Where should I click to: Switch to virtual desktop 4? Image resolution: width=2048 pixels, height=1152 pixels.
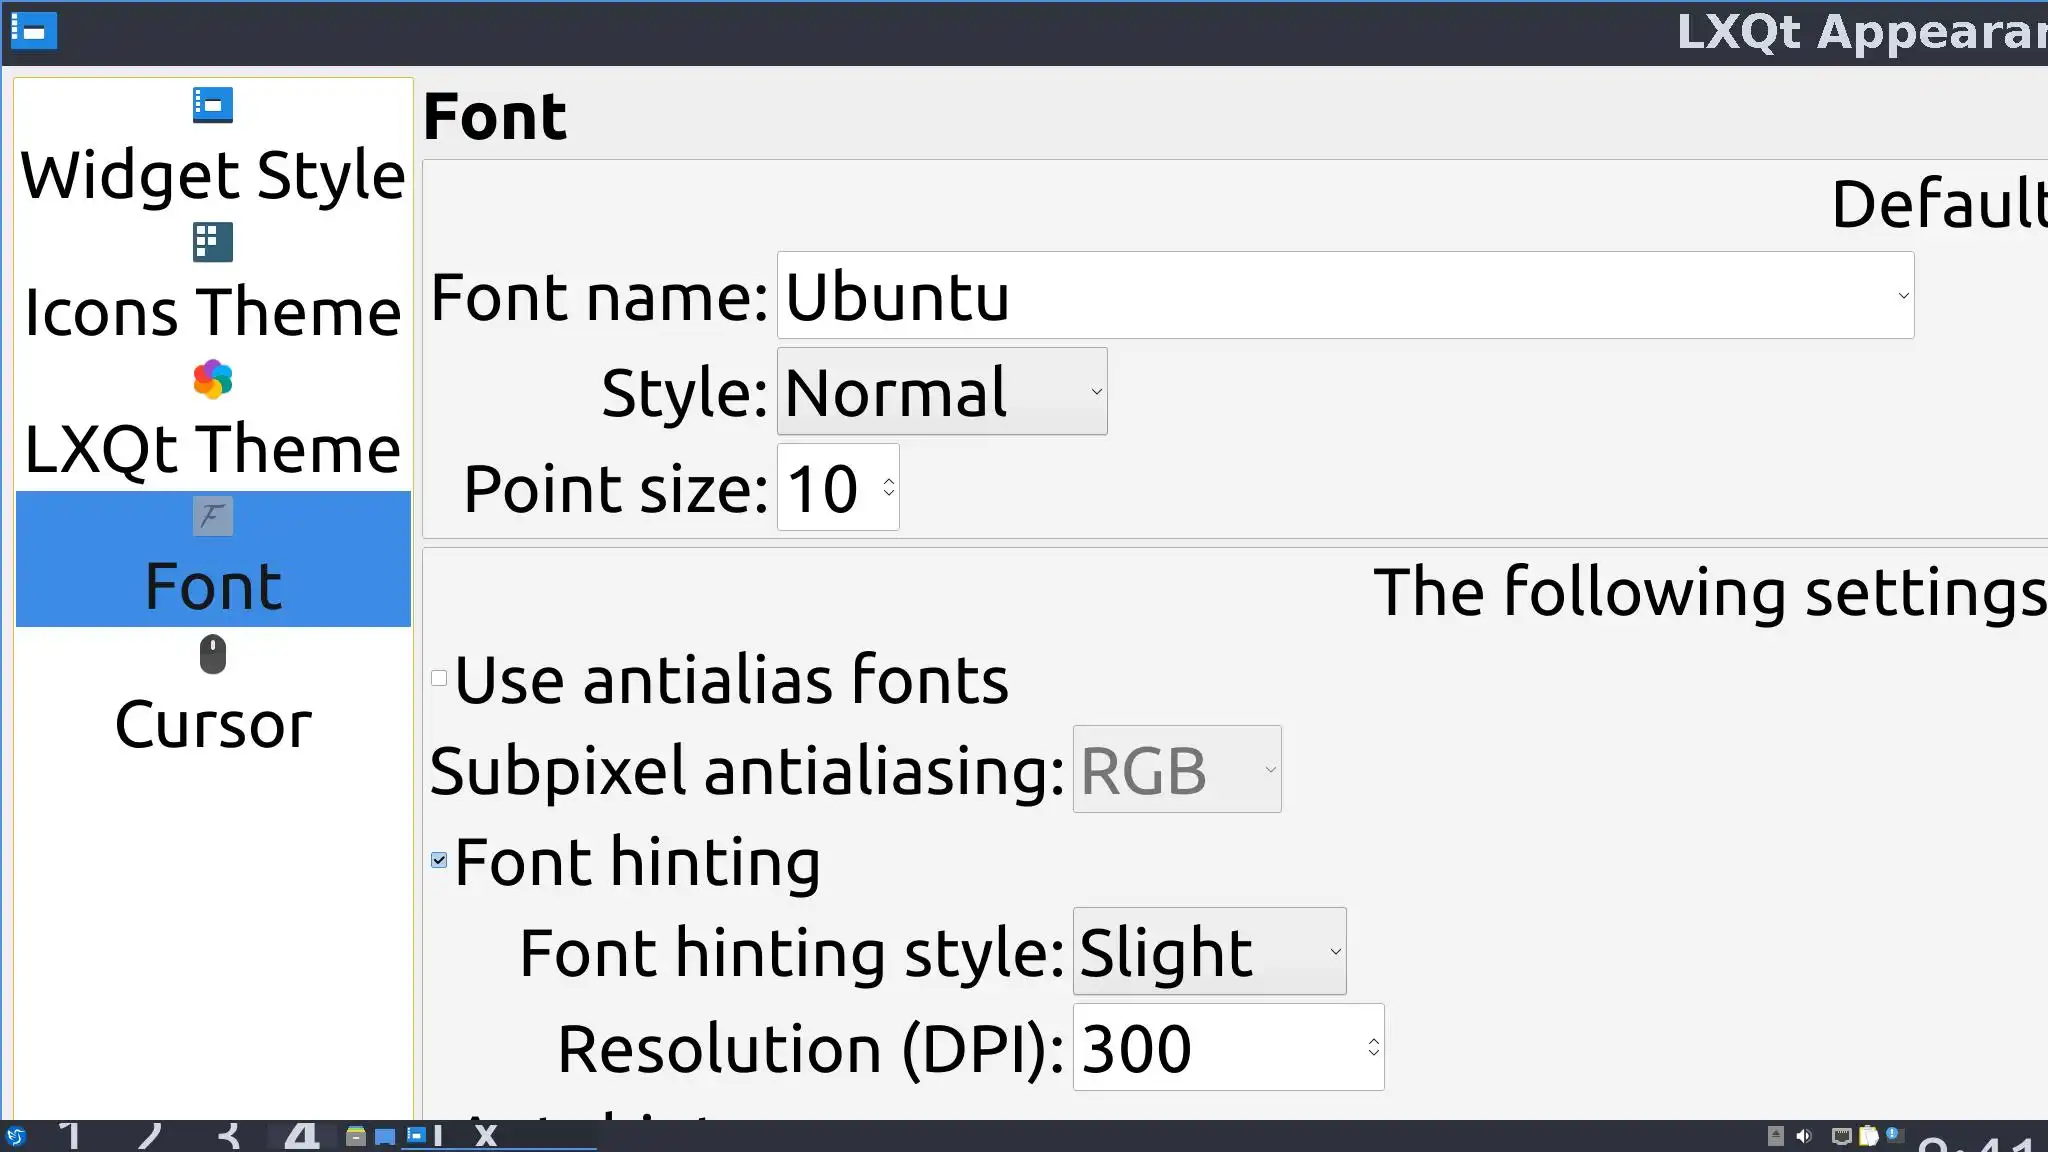301,1136
